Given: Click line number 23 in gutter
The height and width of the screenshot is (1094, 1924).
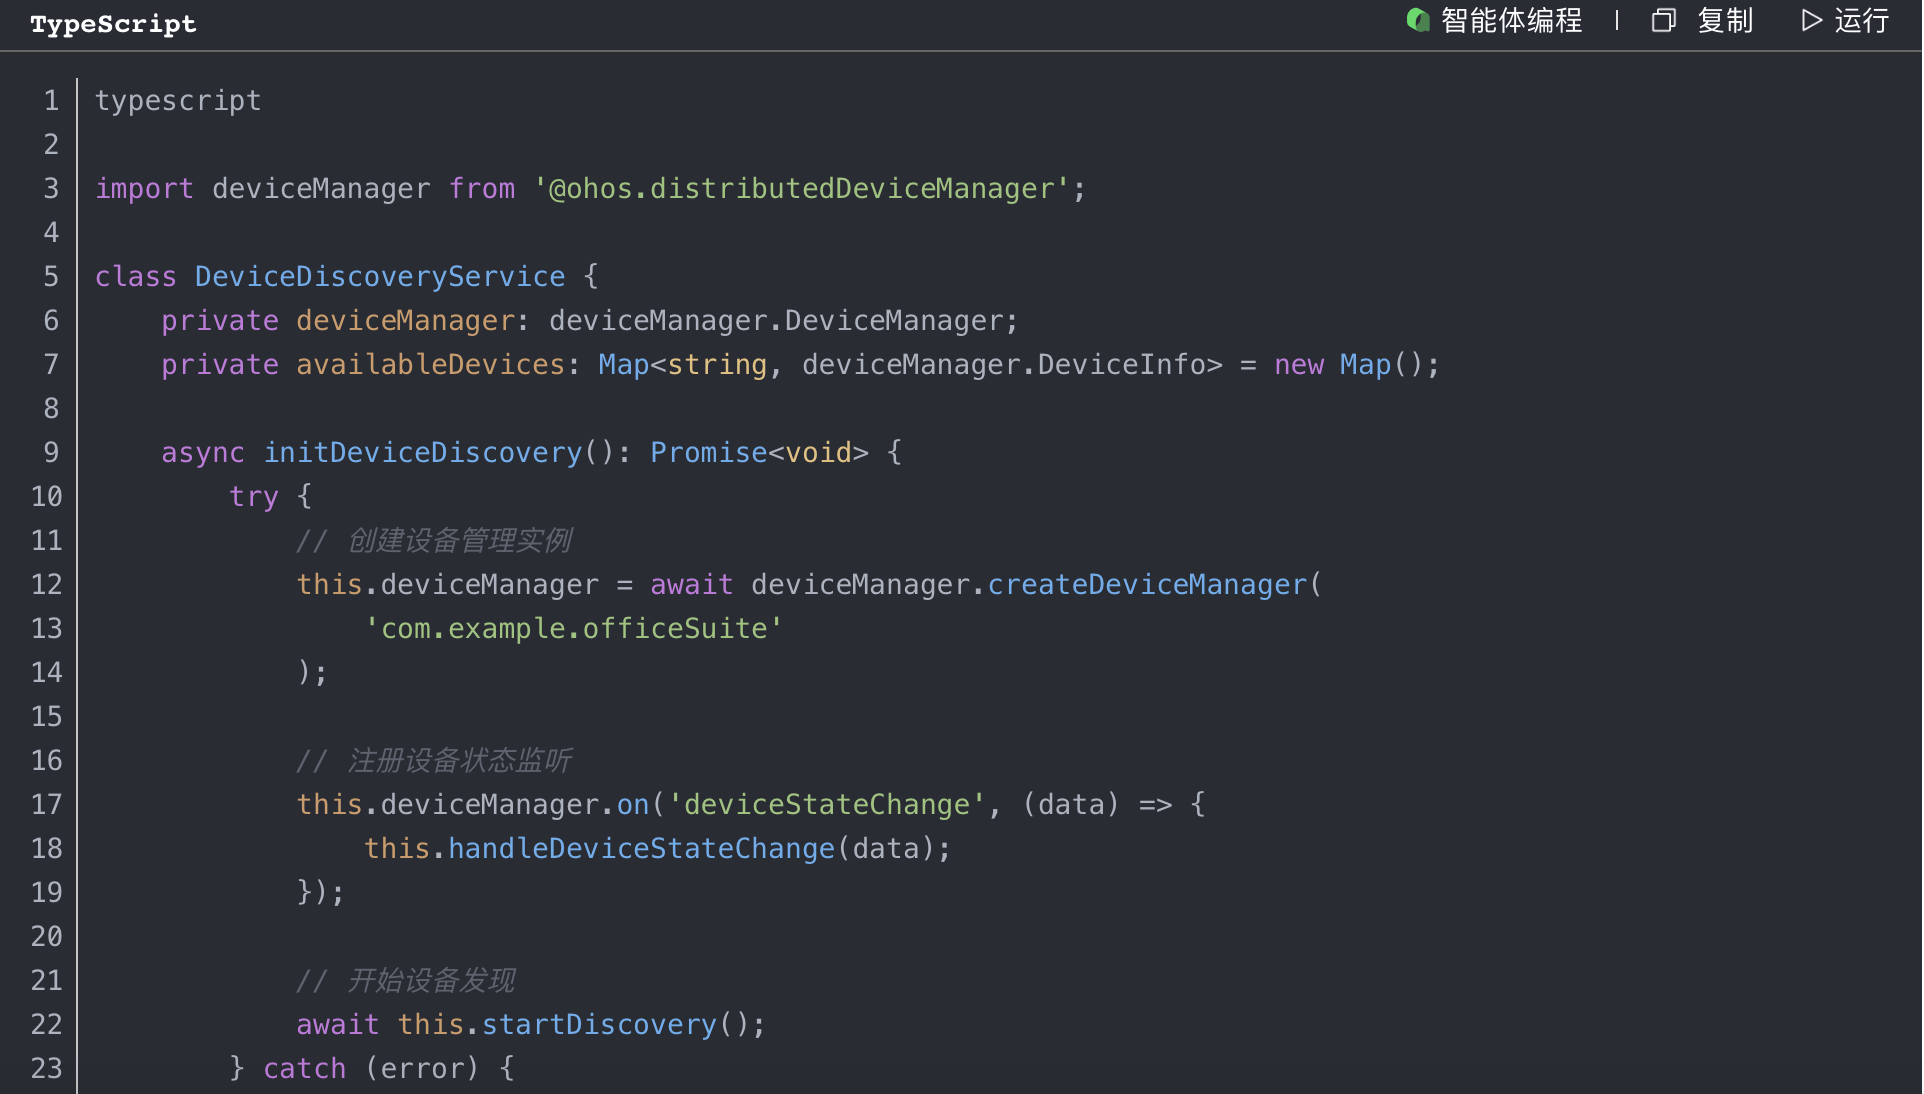Looking at the screenshot, I should (46, 1069).
